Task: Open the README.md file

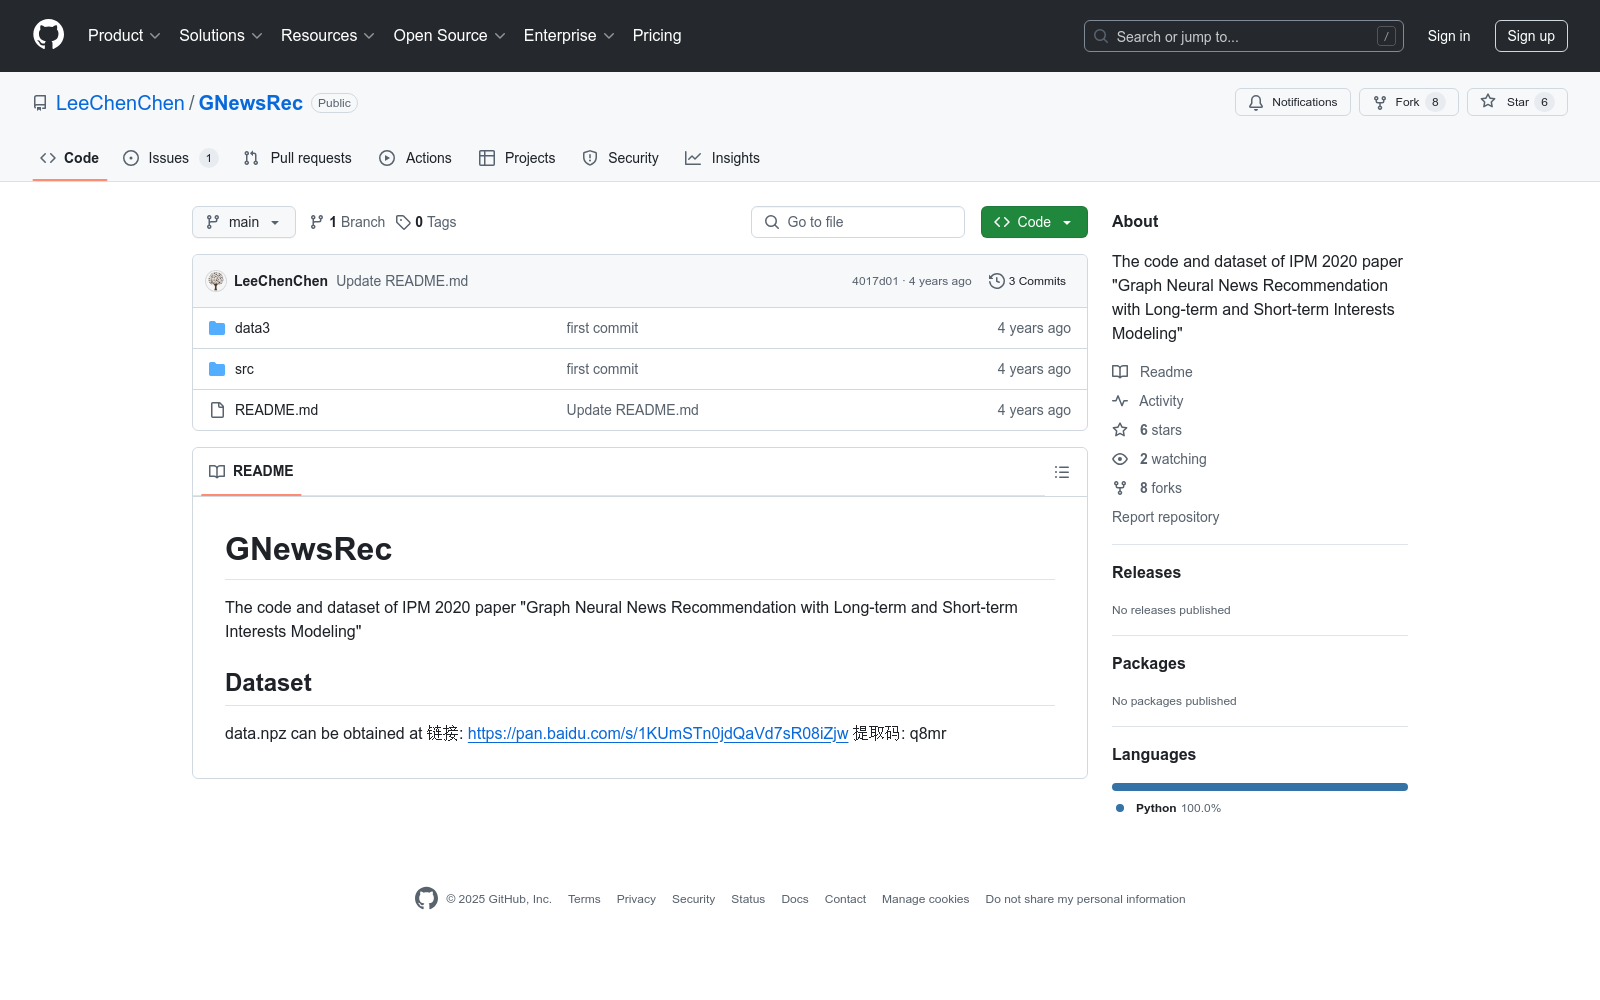Action: (x=276, y=410)
